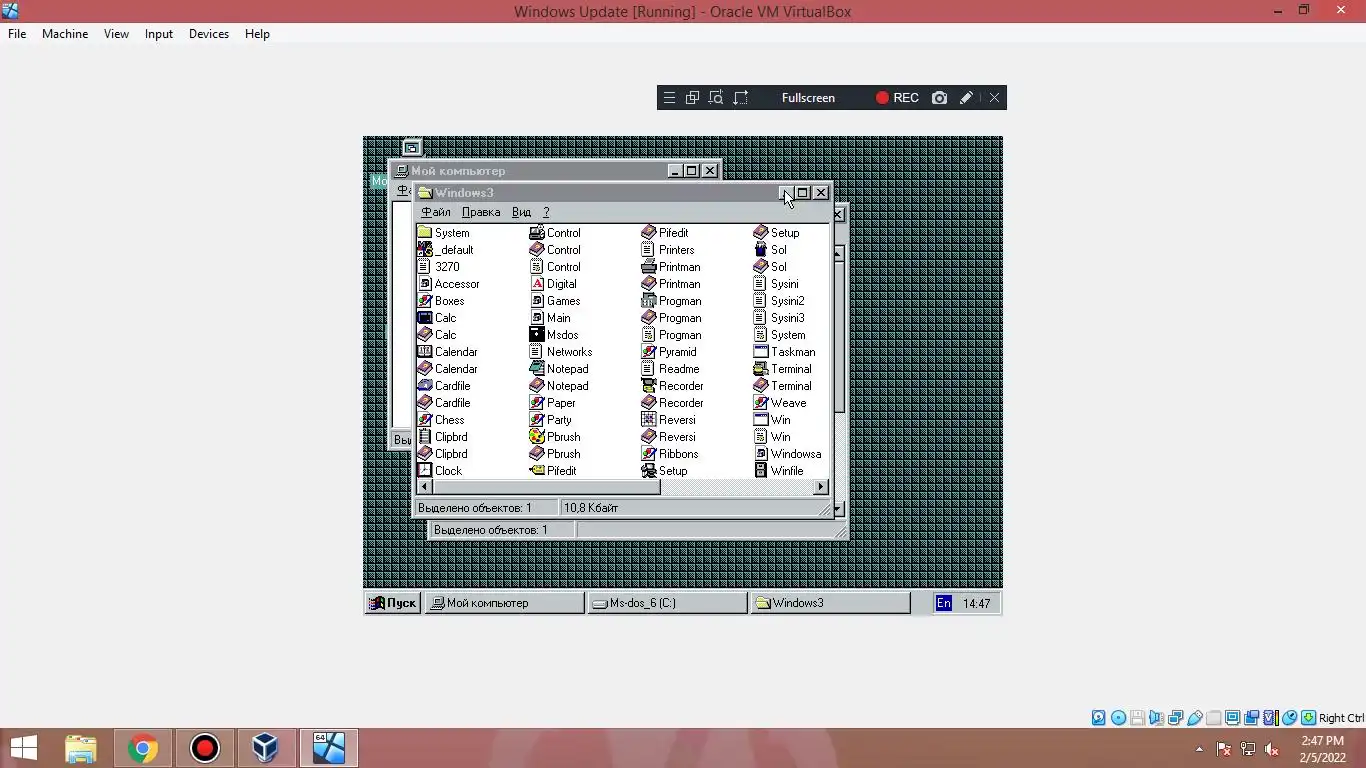
Task: Open the Вид menu in the Windows3 window
Action: [x=521, y=212]
